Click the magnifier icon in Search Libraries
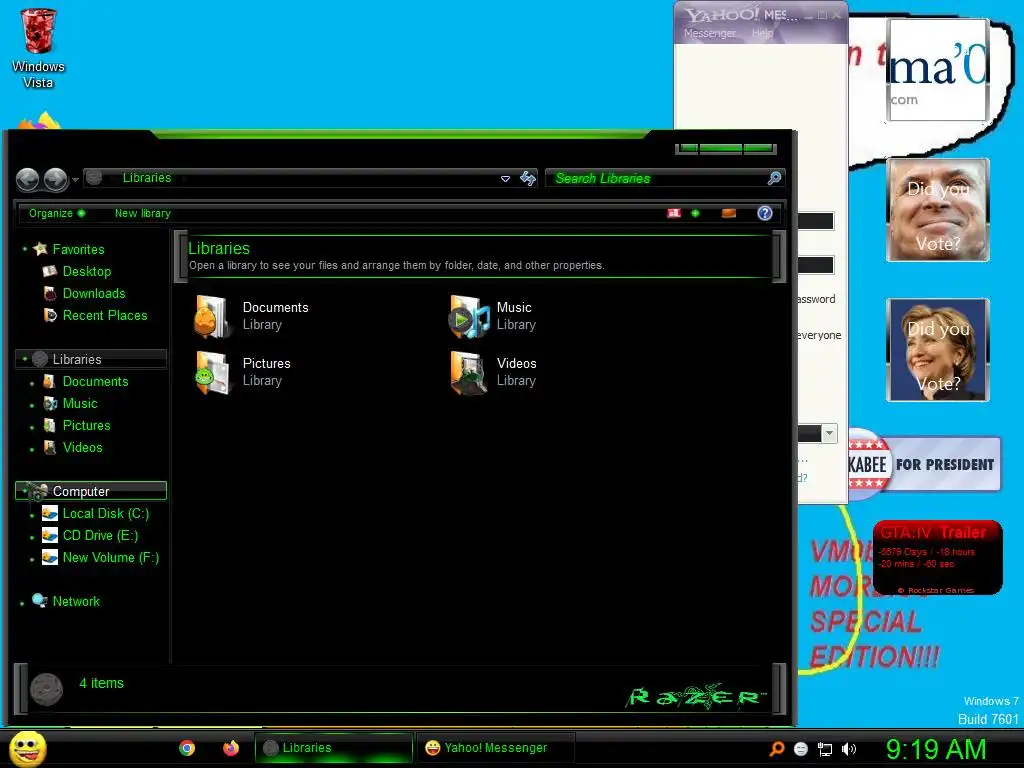The image size is (1024, 768). [774, 178]
